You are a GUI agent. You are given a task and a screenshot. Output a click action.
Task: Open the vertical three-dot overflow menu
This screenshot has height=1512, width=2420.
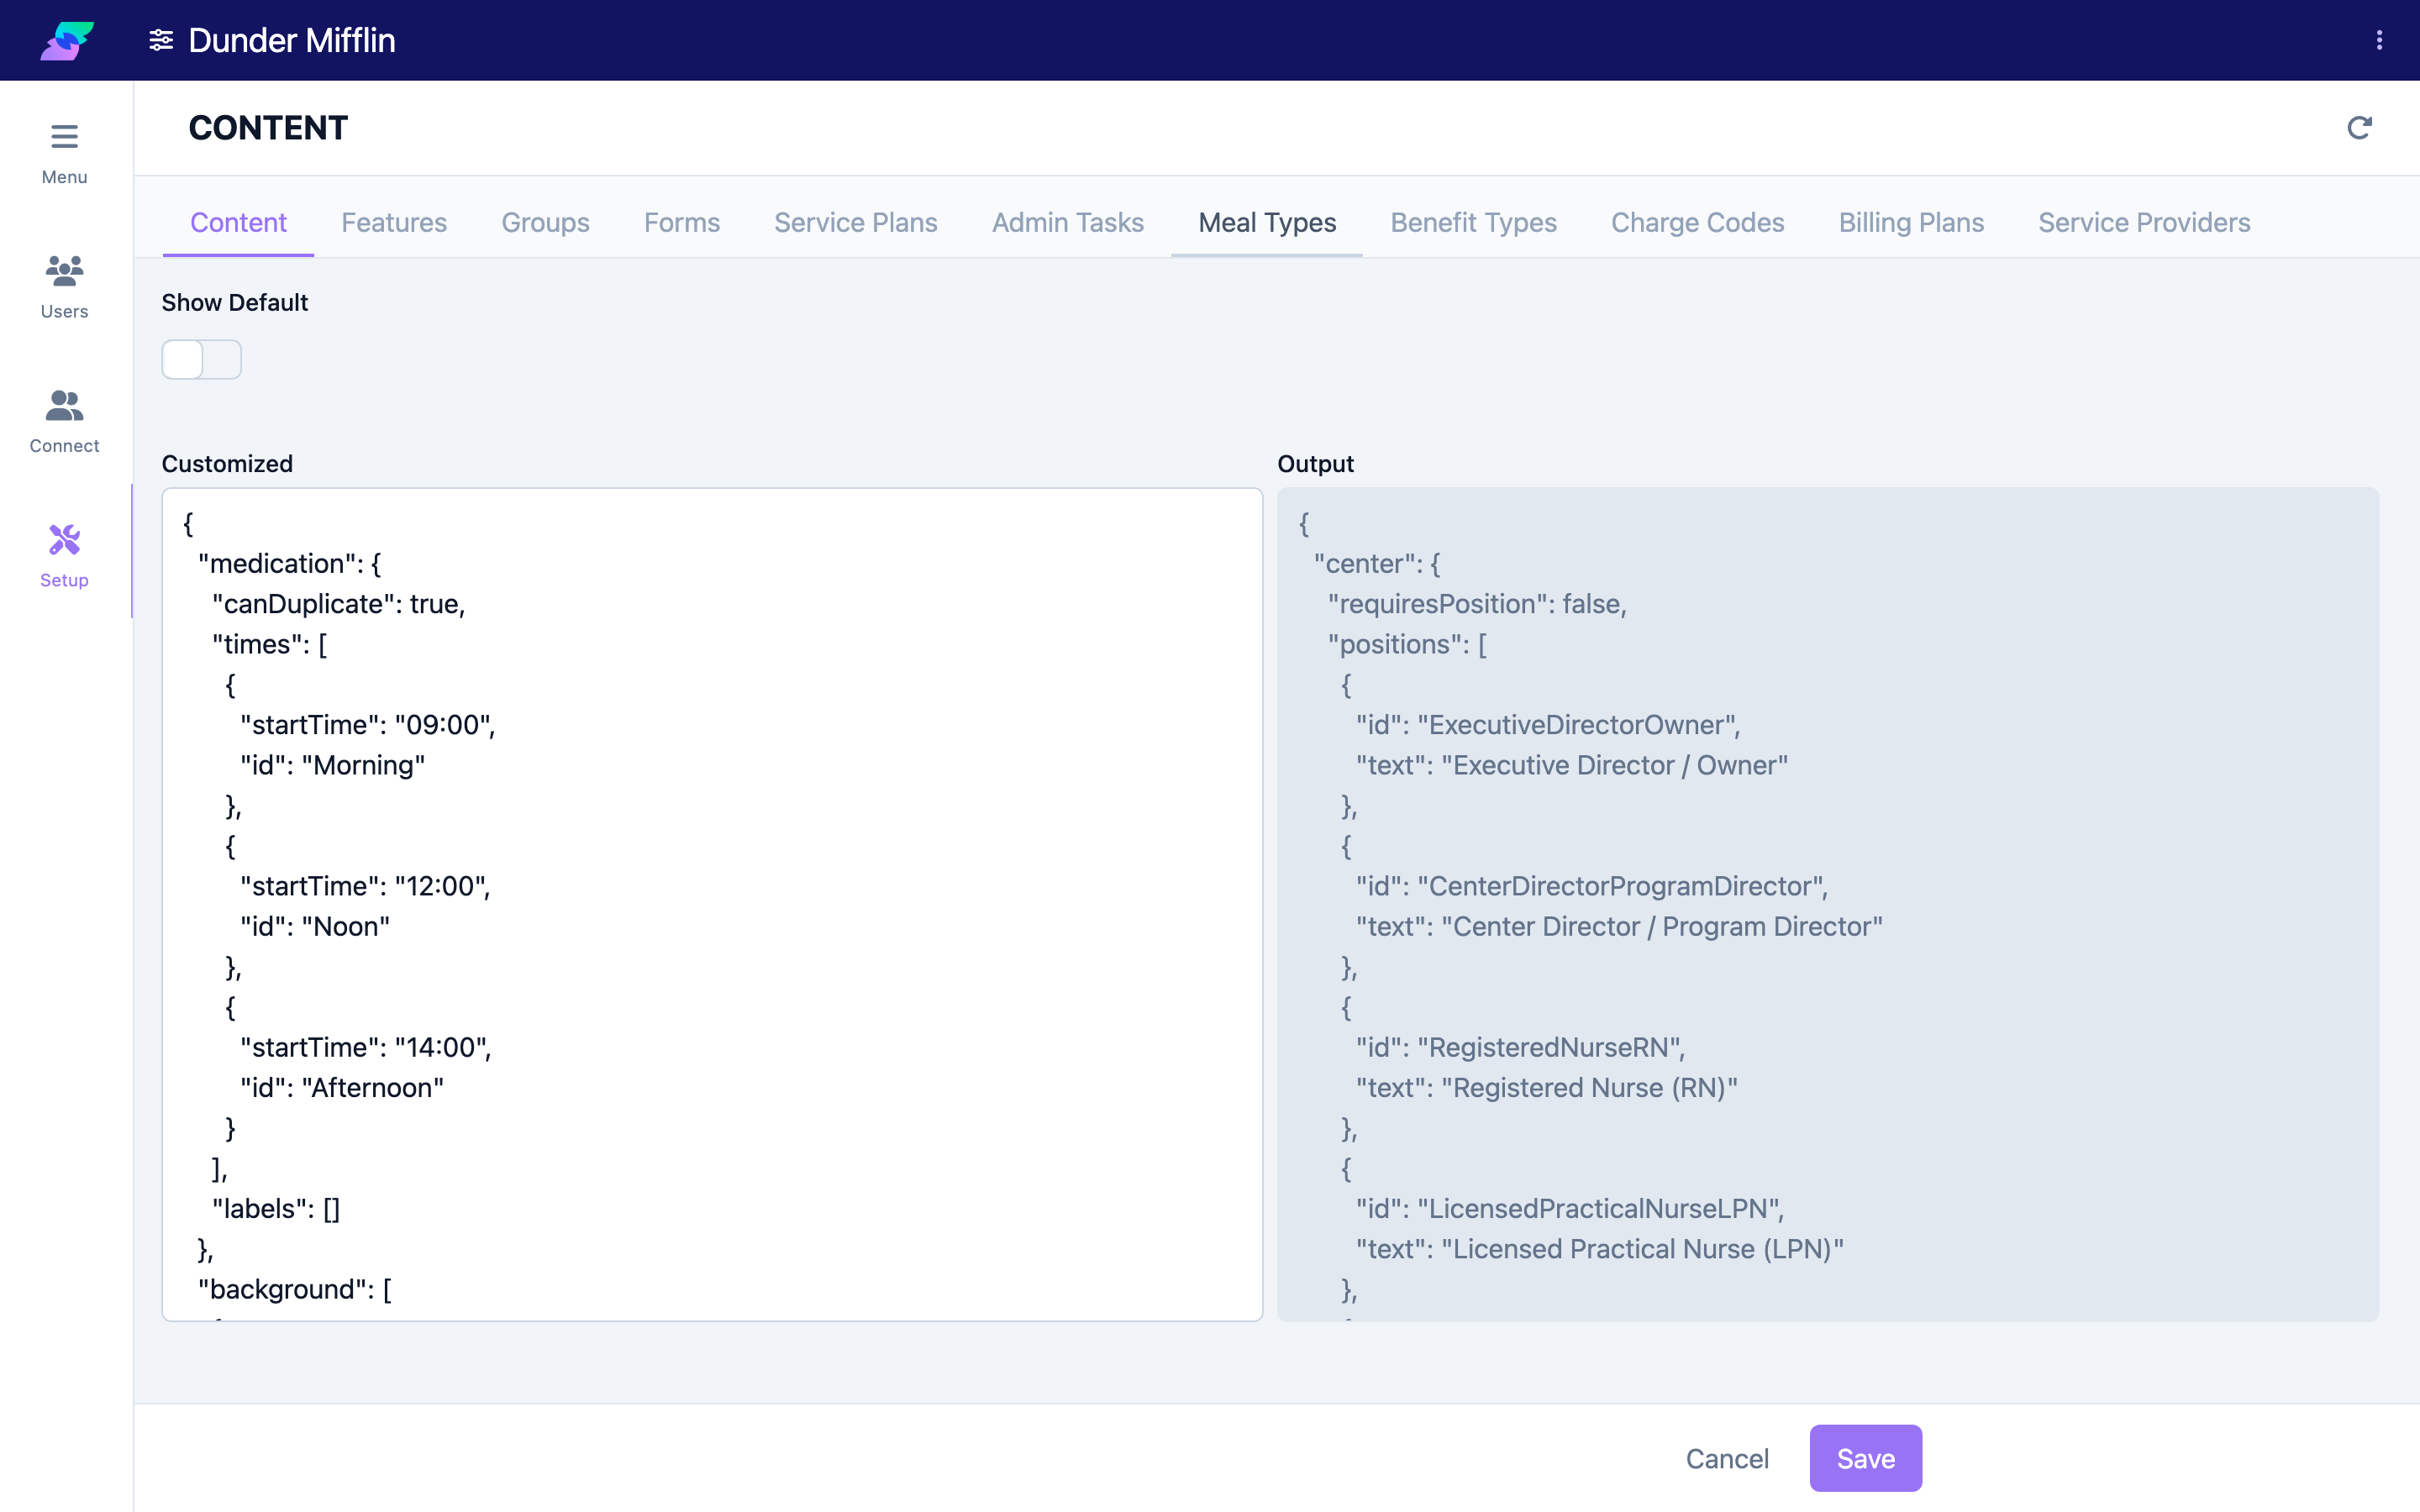click(x=2379, y=40)
